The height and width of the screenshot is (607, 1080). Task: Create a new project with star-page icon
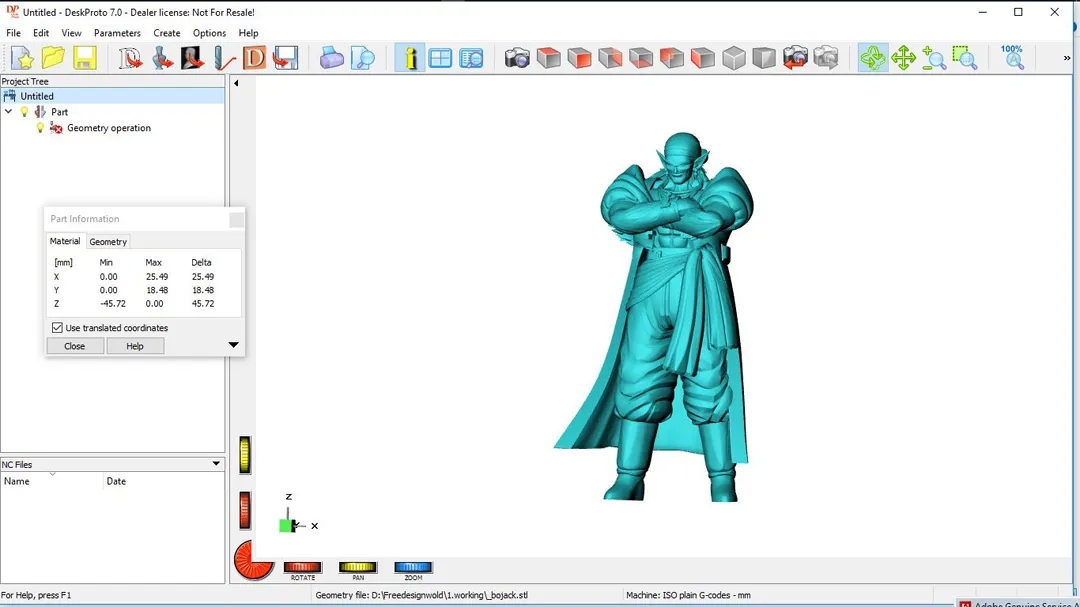tap(22, 58)
